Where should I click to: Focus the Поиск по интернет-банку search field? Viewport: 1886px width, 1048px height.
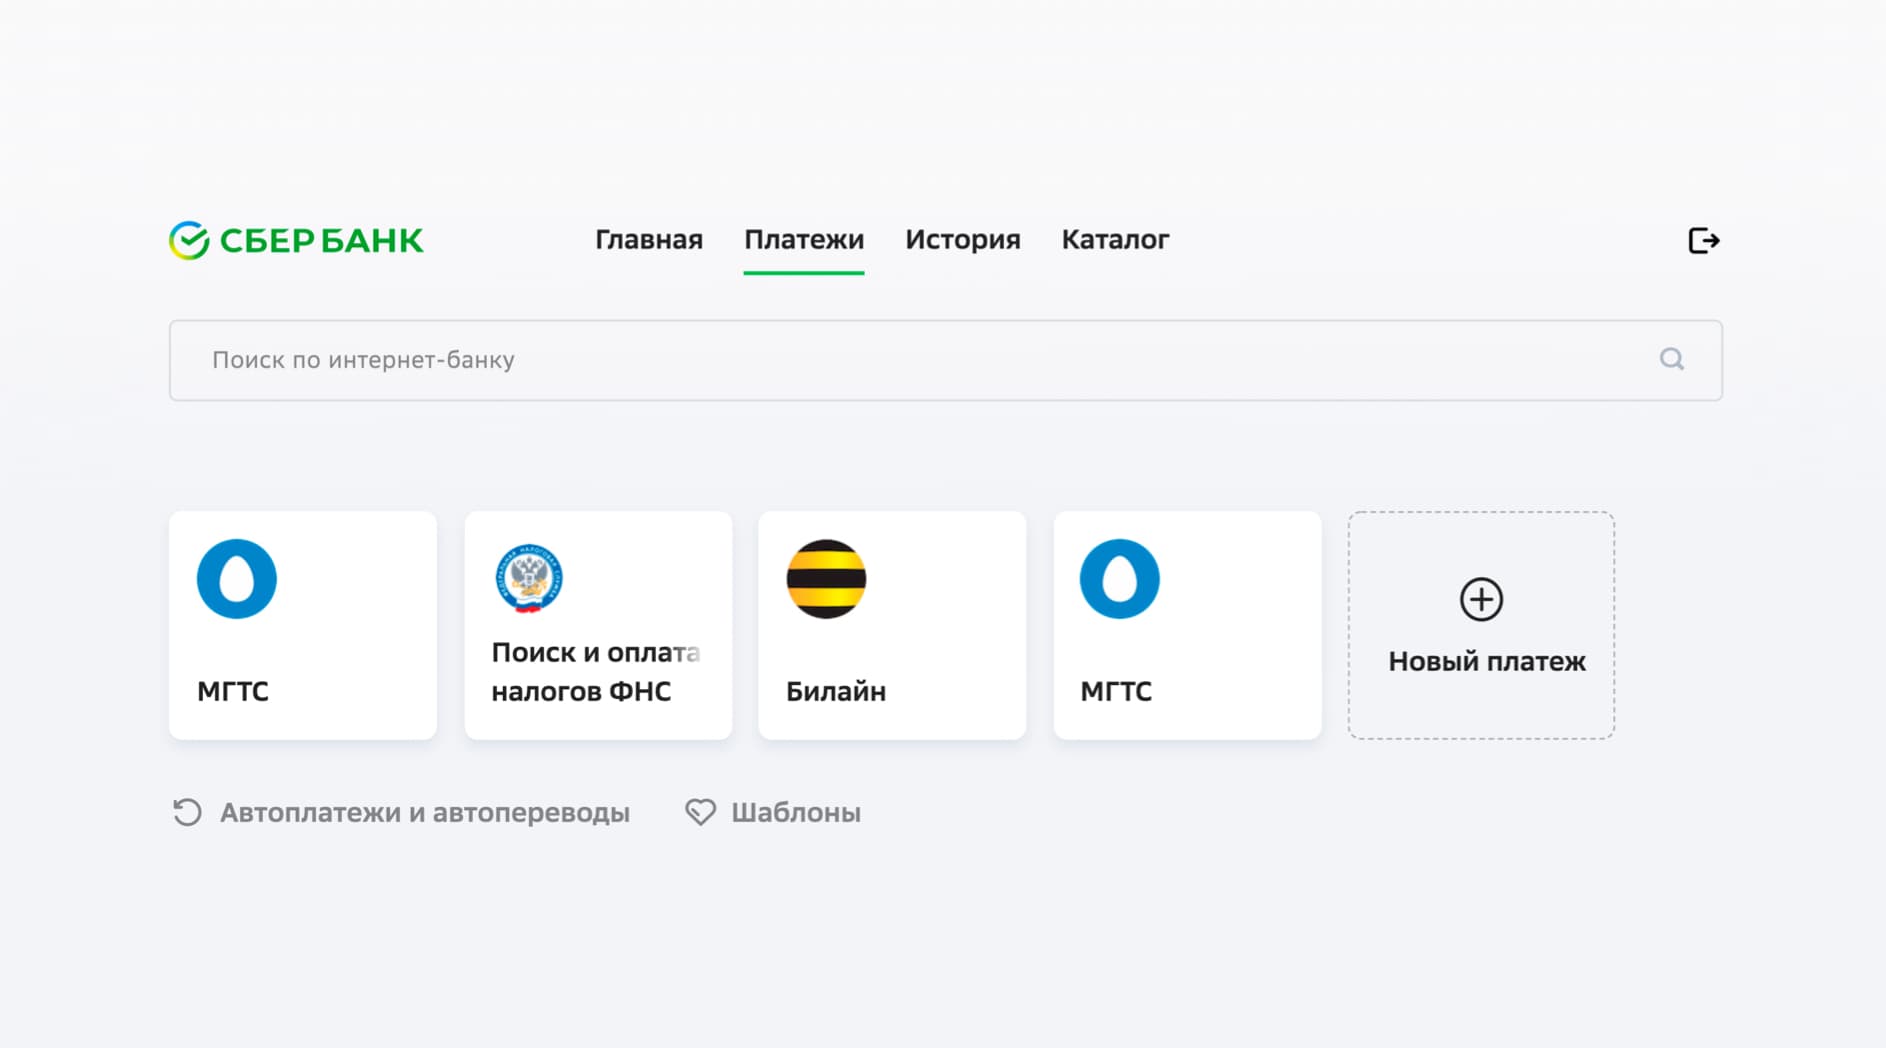900,360
